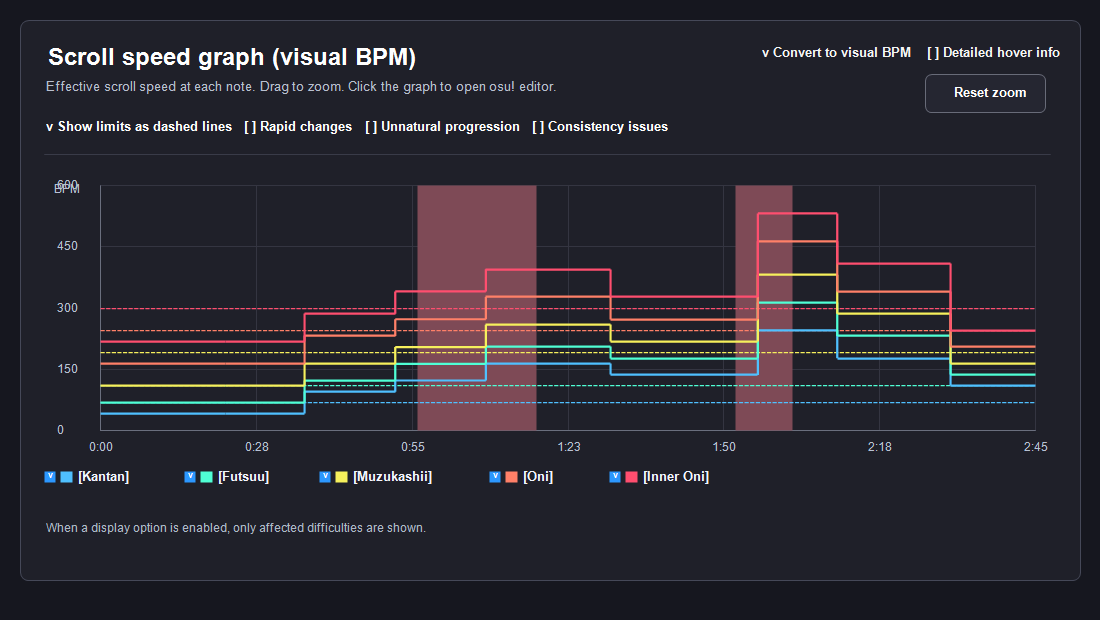Click the [Oni] legend label

(538, 477)
